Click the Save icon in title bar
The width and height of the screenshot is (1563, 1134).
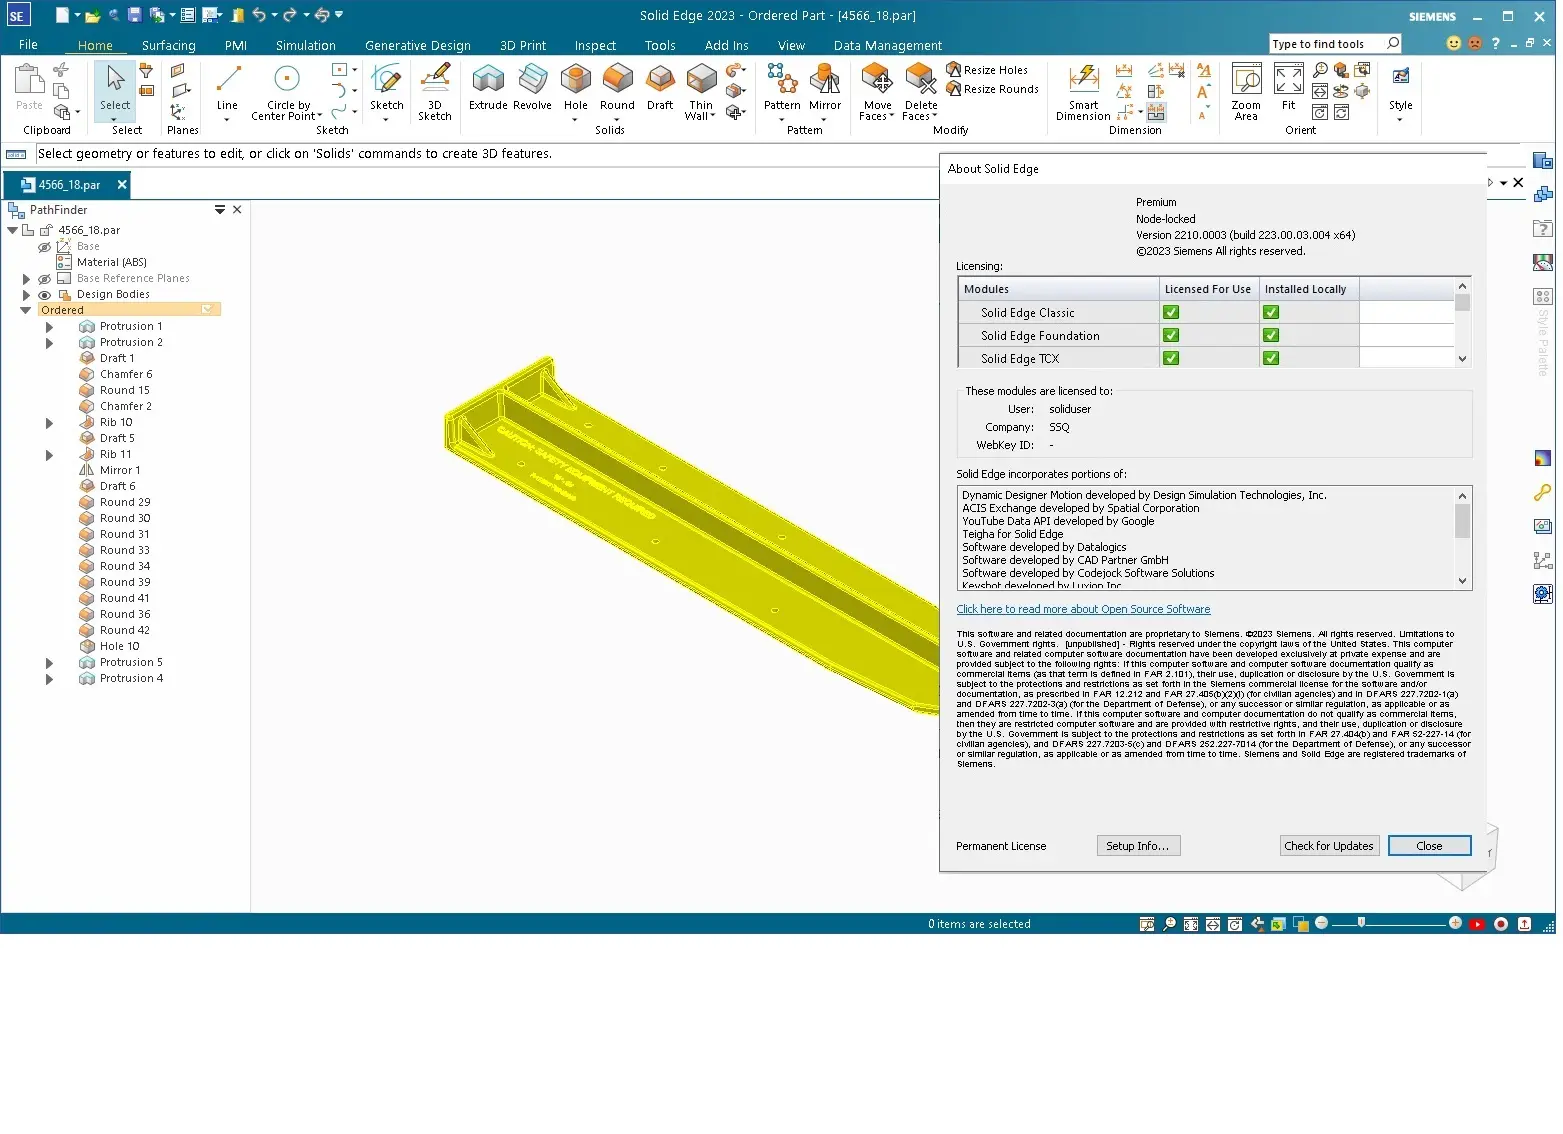(x=134, y=15)
